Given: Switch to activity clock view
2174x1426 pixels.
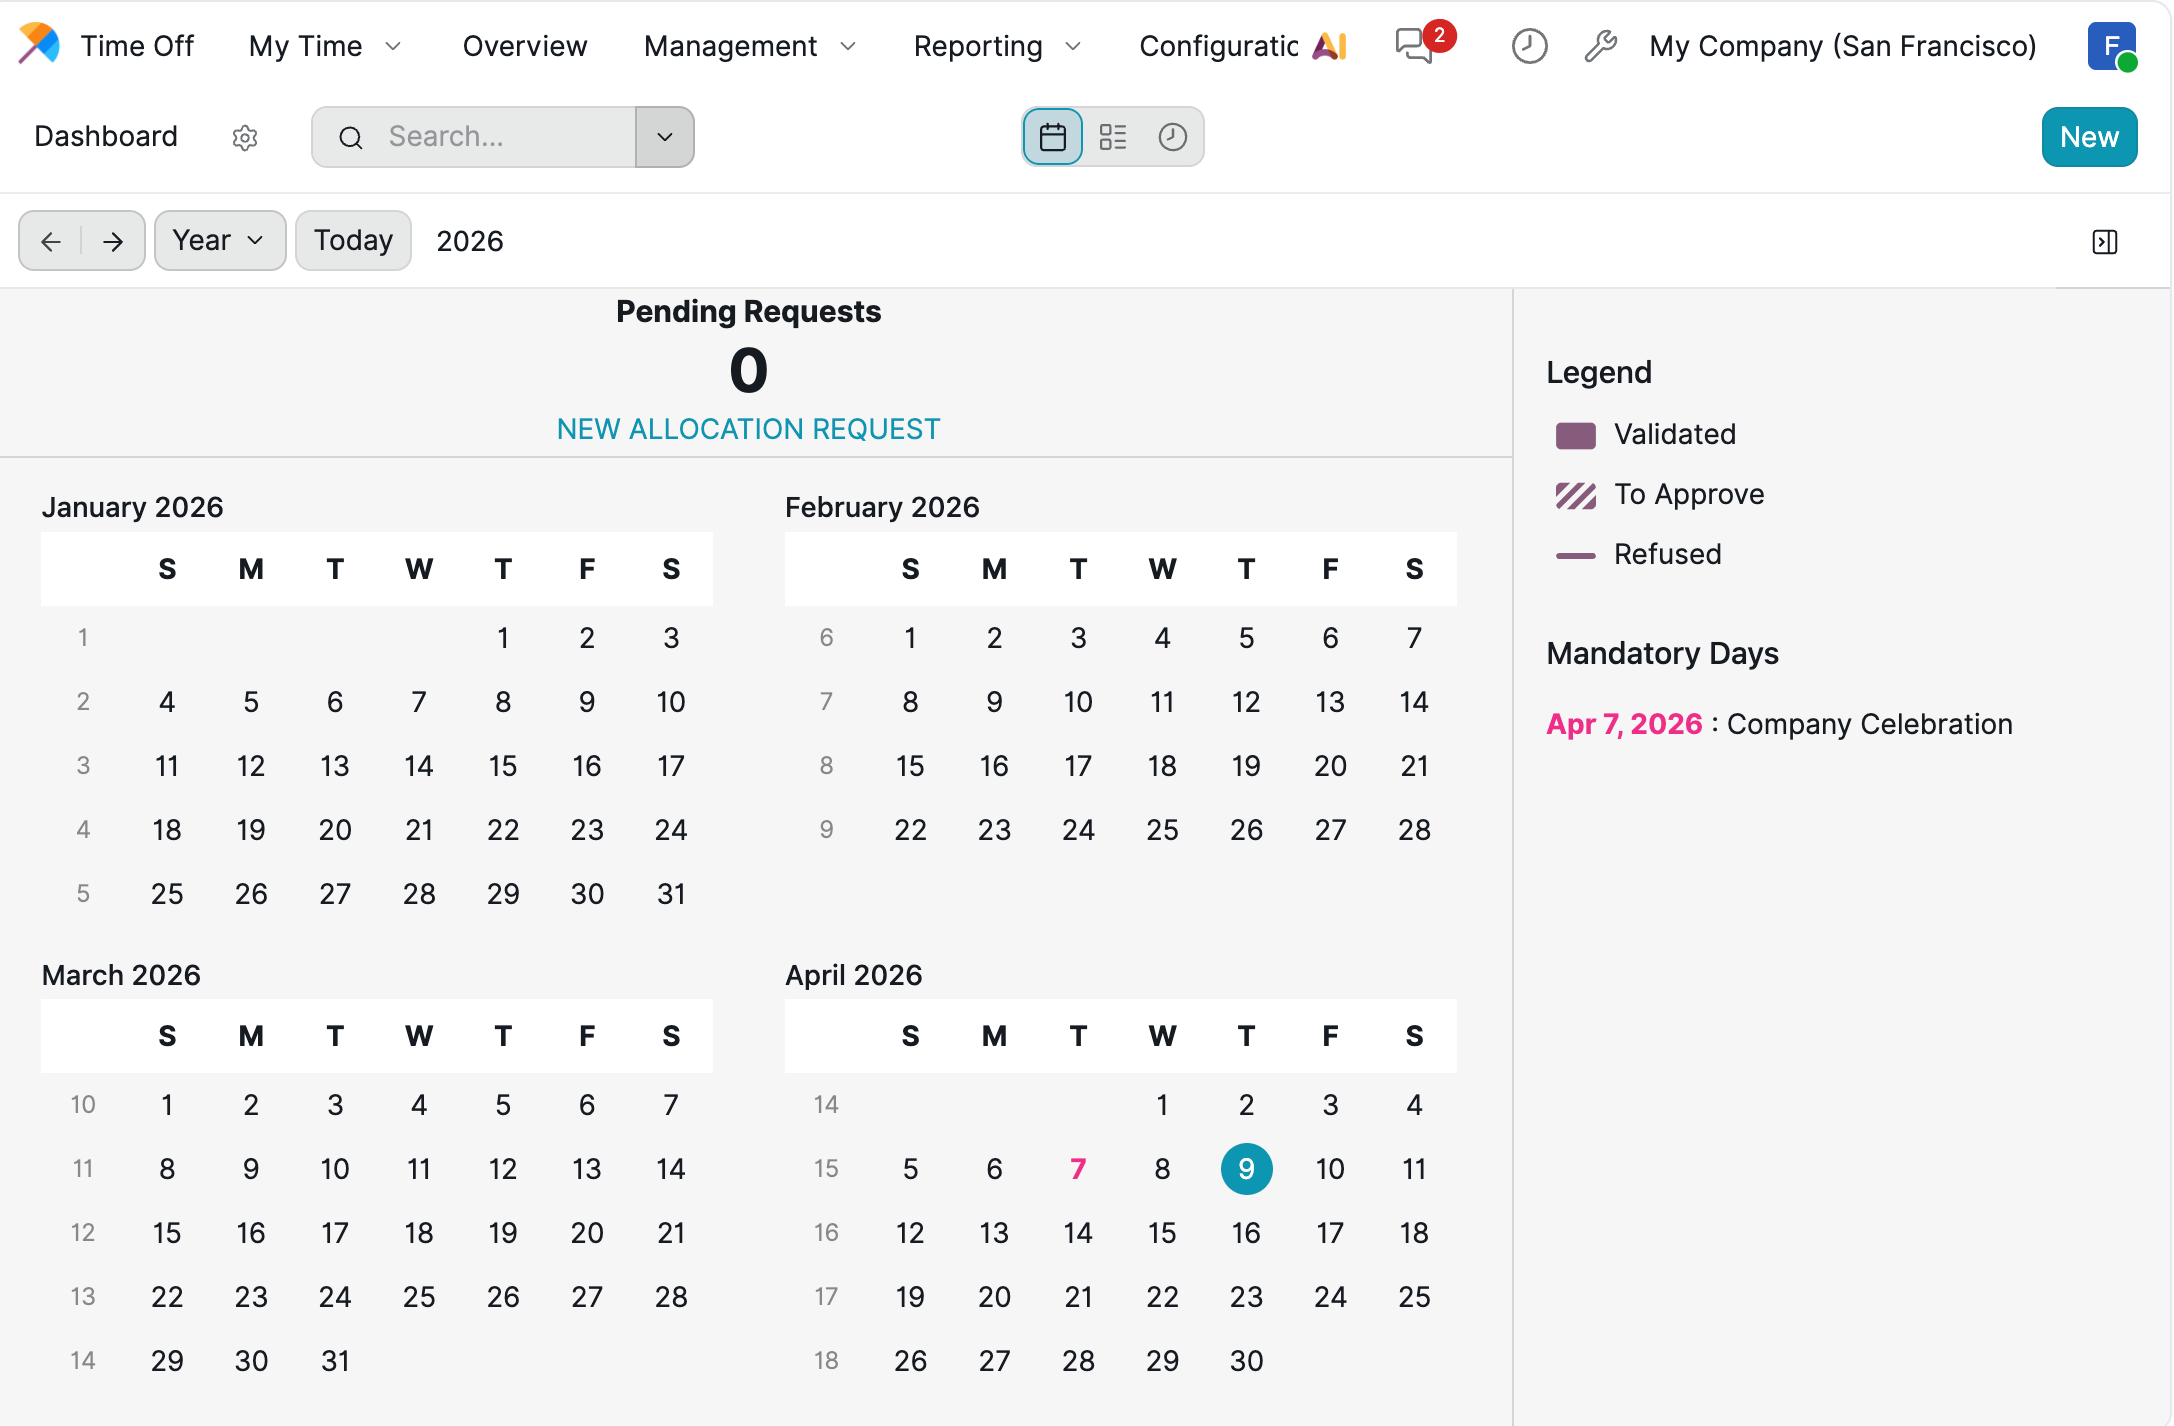Looking at the screenshot, I should click(1172, 137).
